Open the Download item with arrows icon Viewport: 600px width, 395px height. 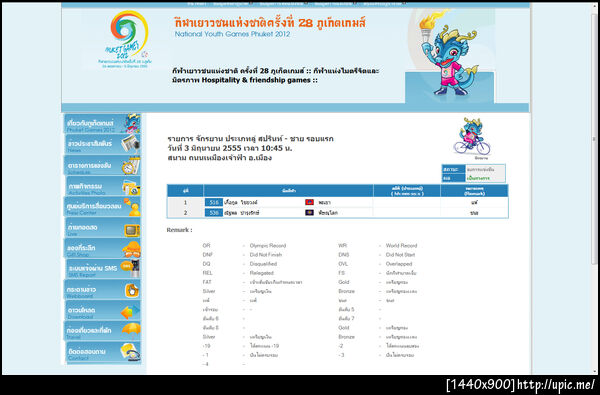[x=102, y=310]
